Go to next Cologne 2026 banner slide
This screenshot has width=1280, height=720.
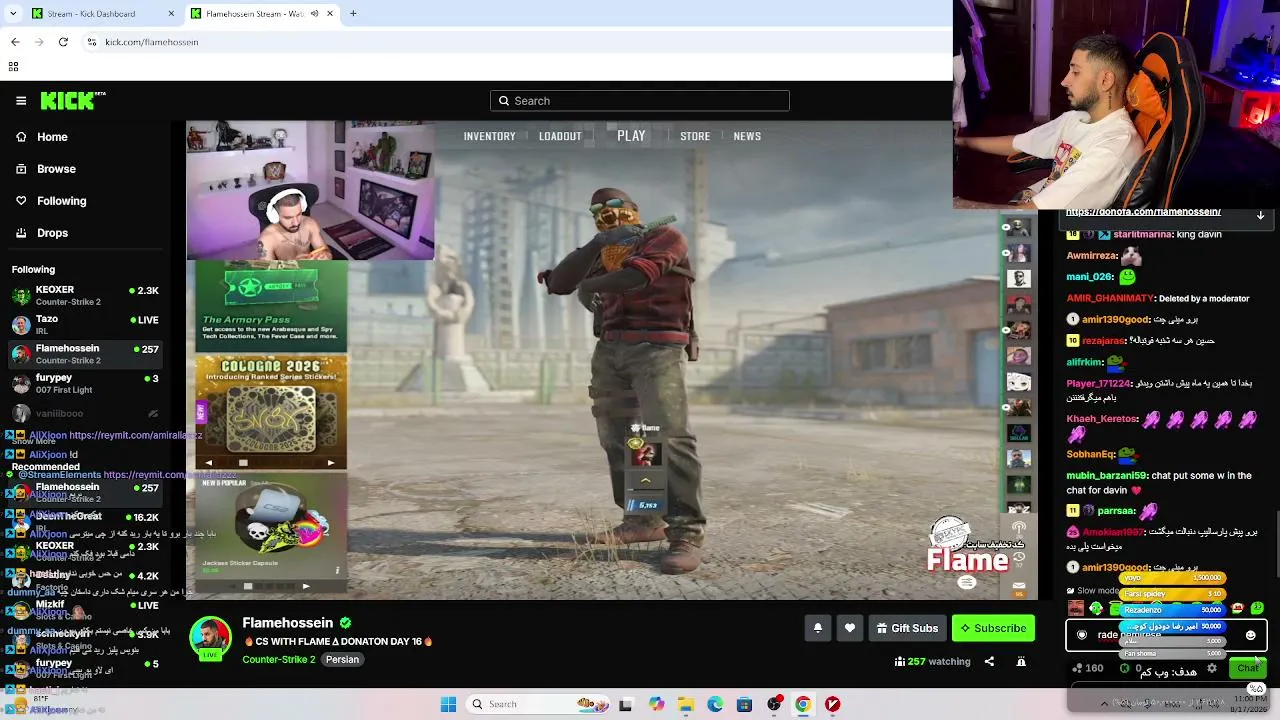(330, 463)
